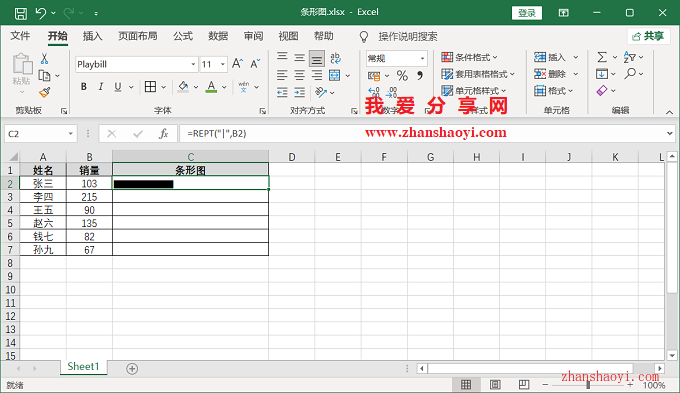Image resolution: width=680 pixels, height=393 pixels.
Task: Open number format 常规 dropdown
Action: click(422, 58)
